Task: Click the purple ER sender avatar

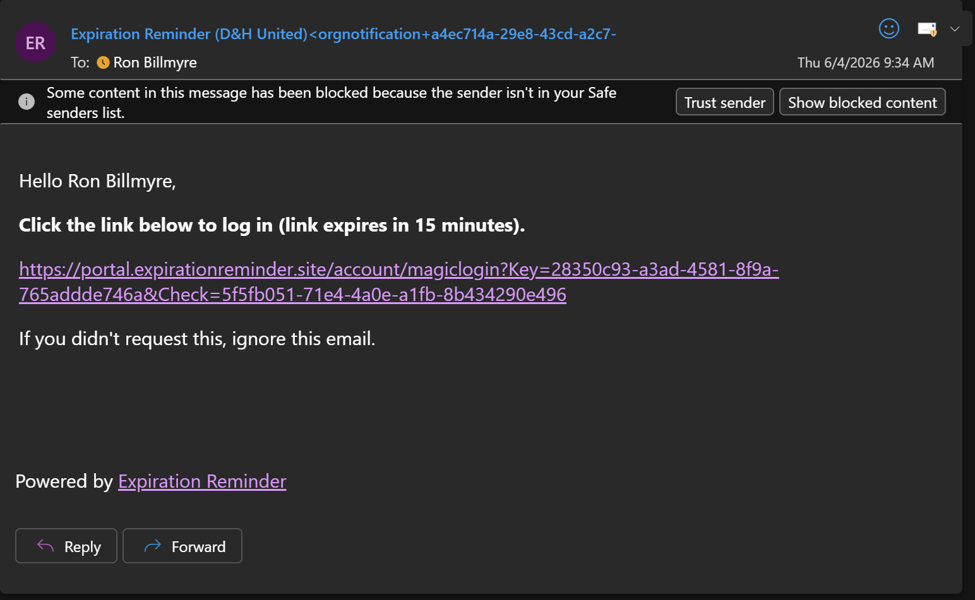Action: tap(35, 42)
